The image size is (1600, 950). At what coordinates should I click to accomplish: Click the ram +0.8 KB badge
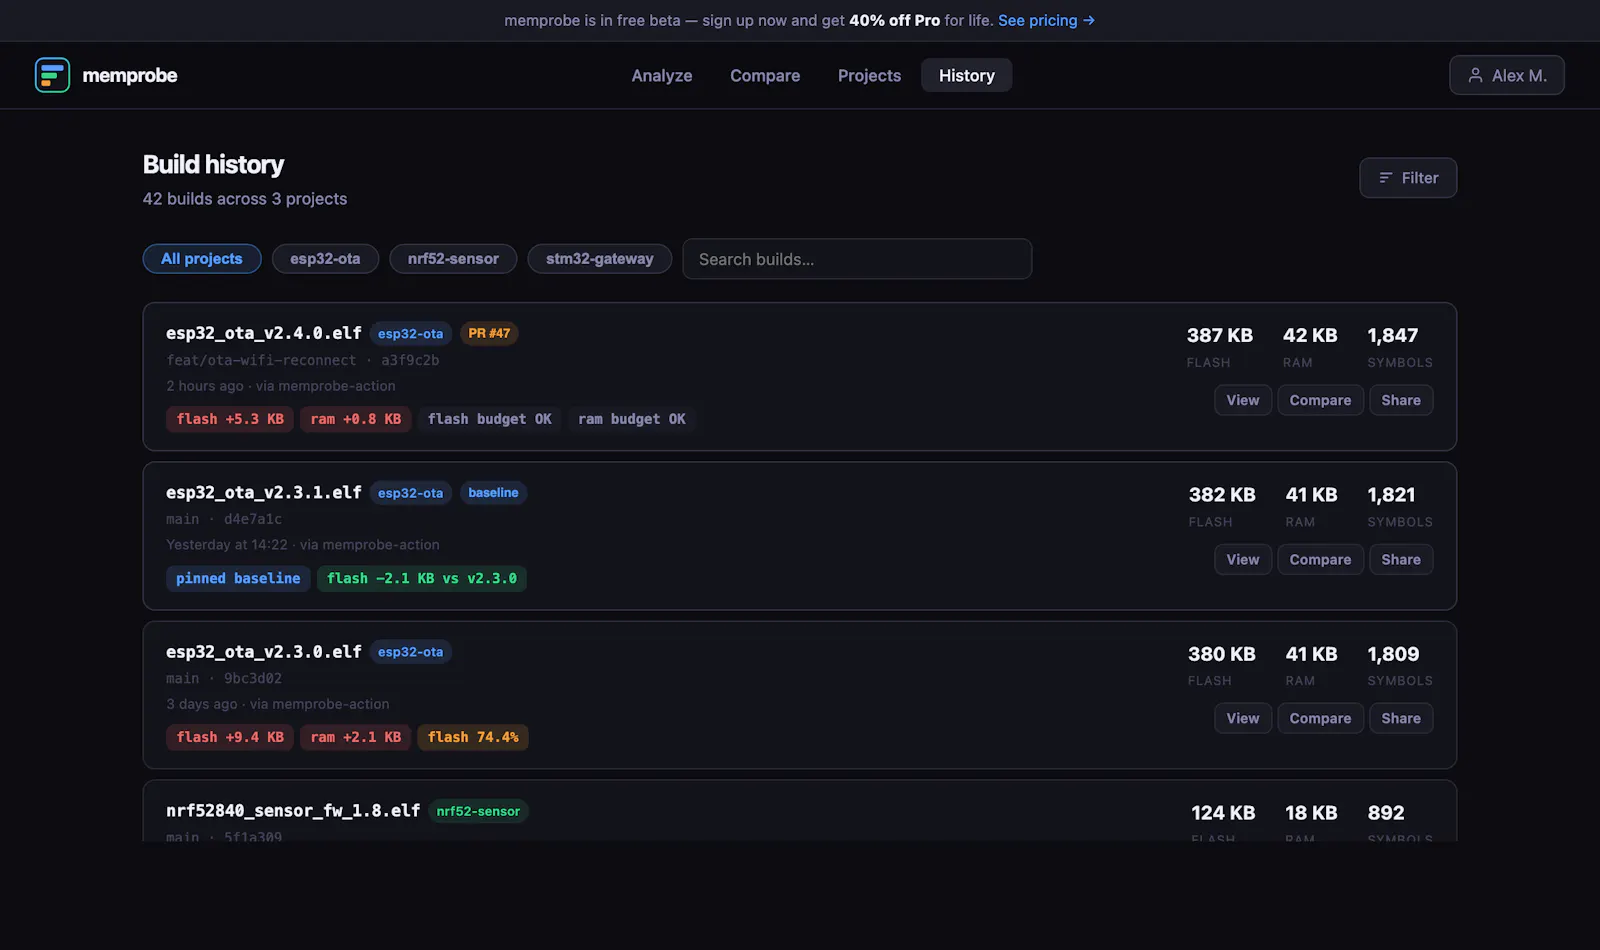pyautogui.click(x=355, y=419)
